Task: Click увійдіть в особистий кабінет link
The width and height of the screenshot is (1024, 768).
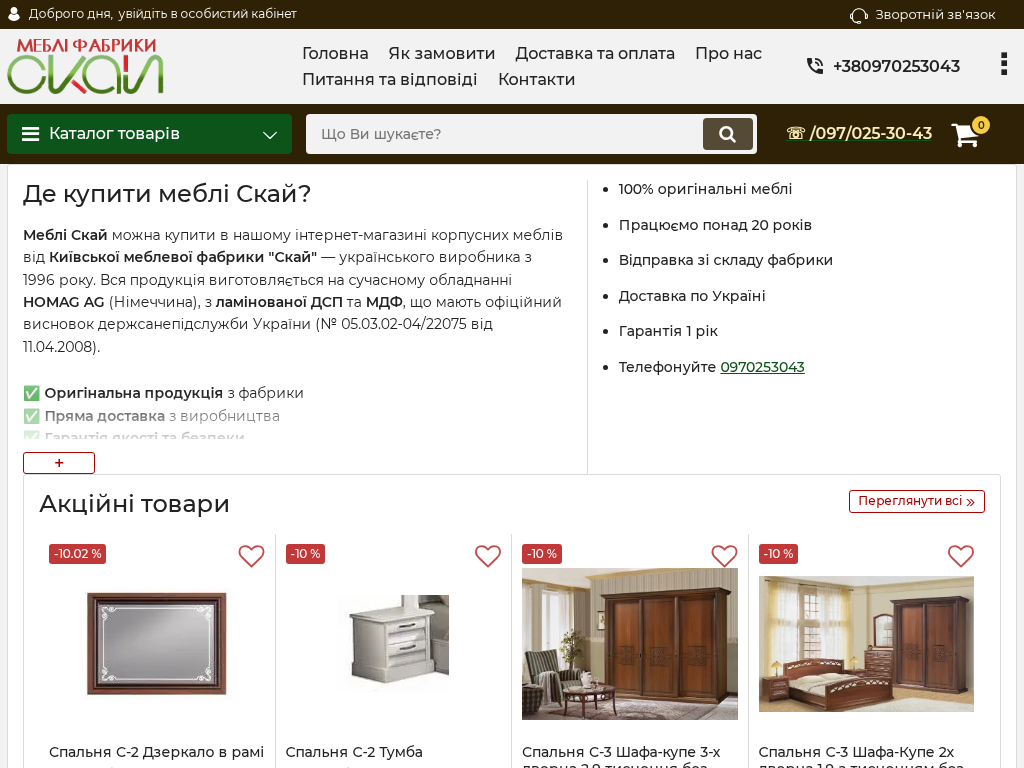Action: 207,14
